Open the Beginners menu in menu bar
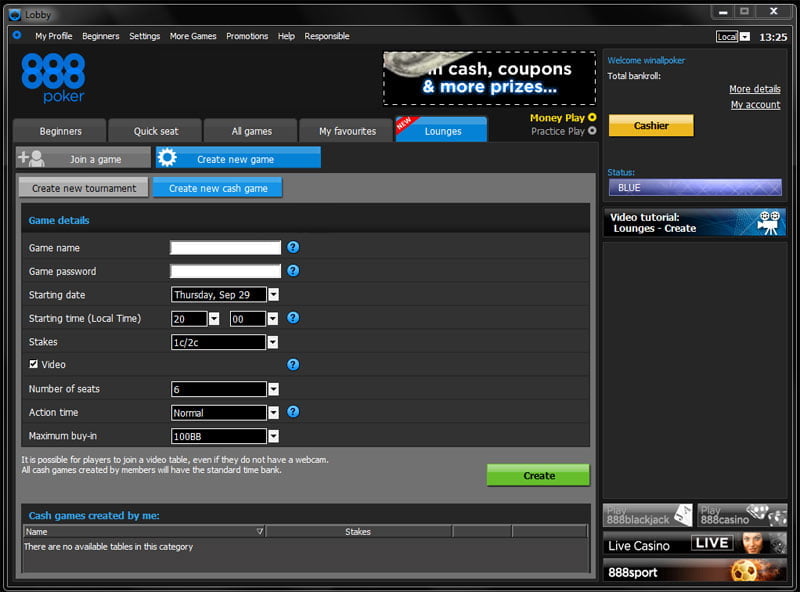Image resolution: width=800 pixels, height=592 pixels. click(x=101, y=36)
